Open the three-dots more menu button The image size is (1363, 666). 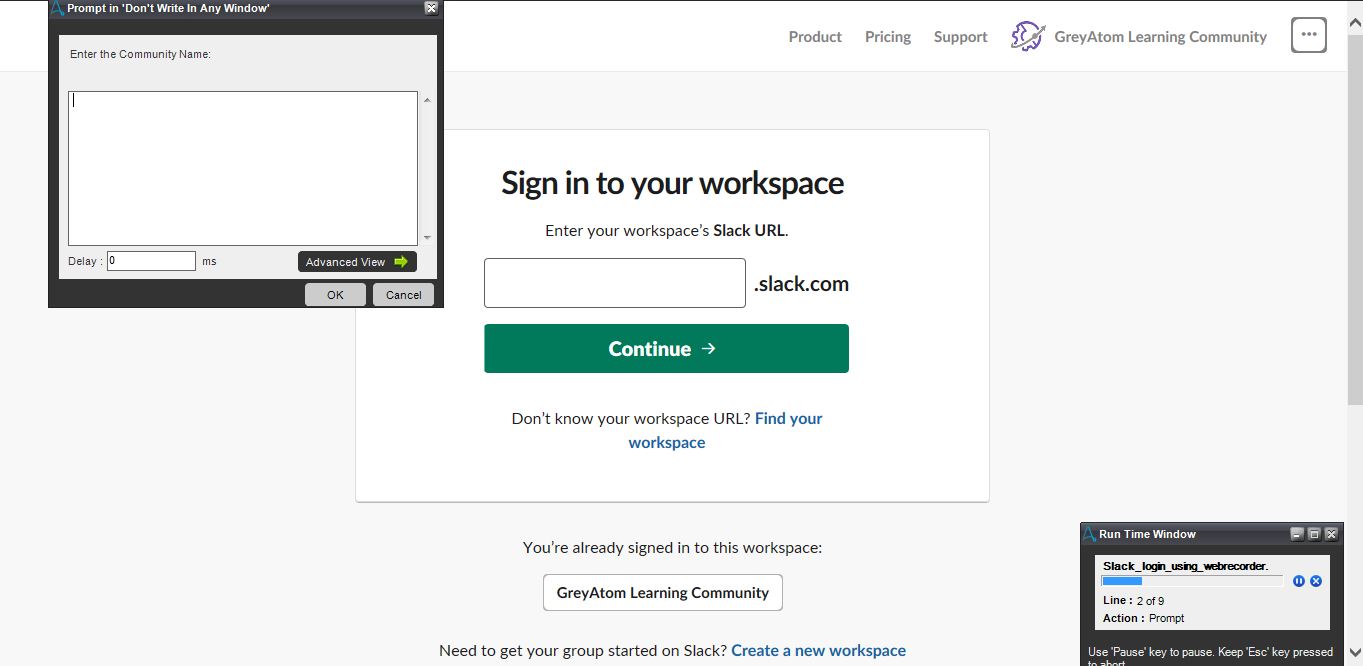tap(1309, 36)
